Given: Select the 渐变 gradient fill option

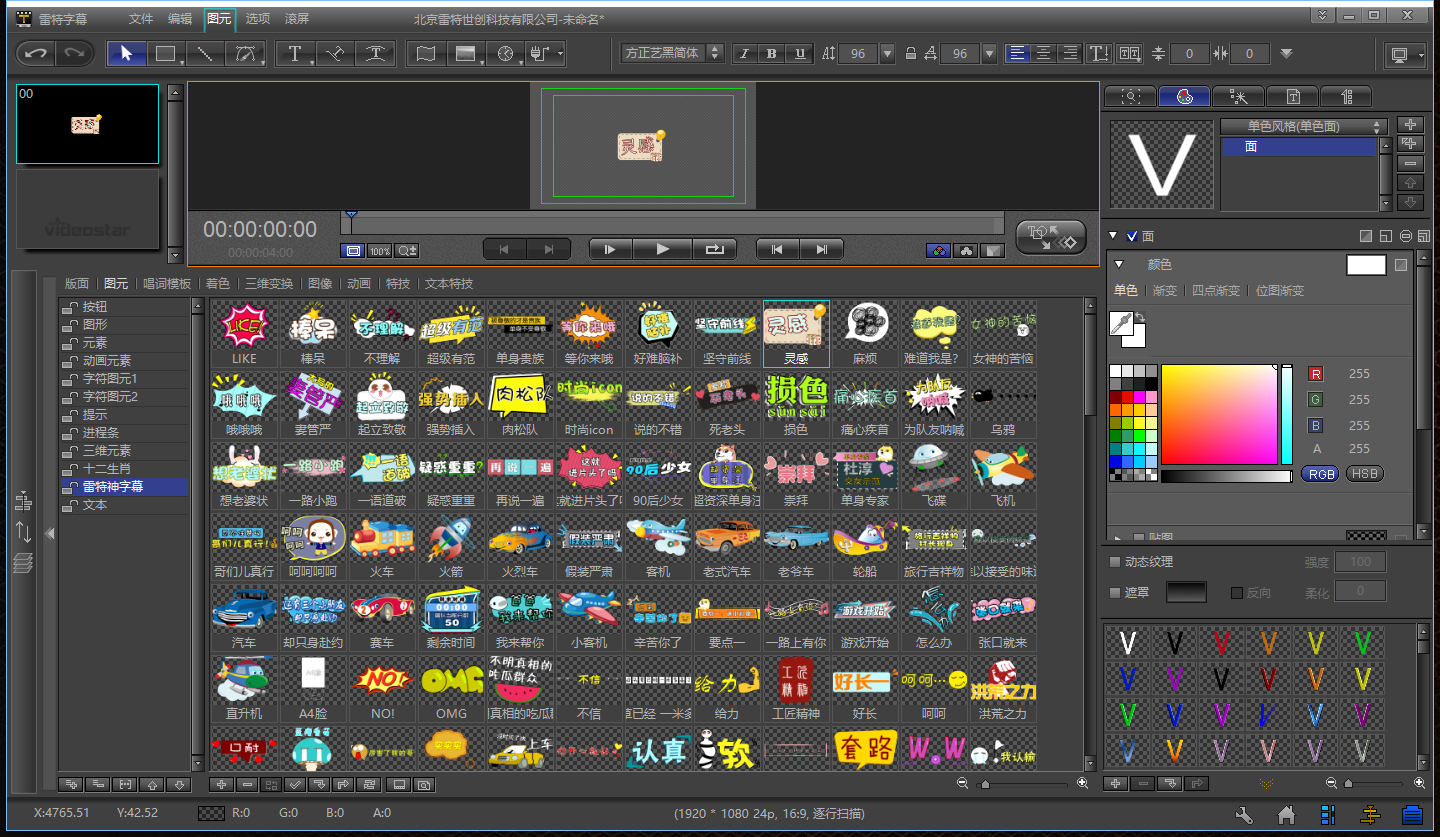Looking at the screenshot, I should (1165, 291).
